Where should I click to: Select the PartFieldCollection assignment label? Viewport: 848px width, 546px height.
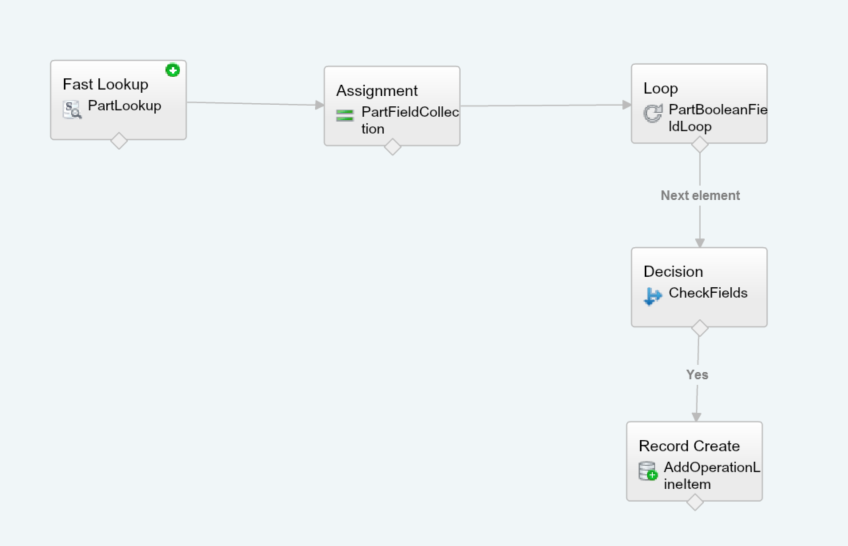pyautogui.click(x=410, y=120)
